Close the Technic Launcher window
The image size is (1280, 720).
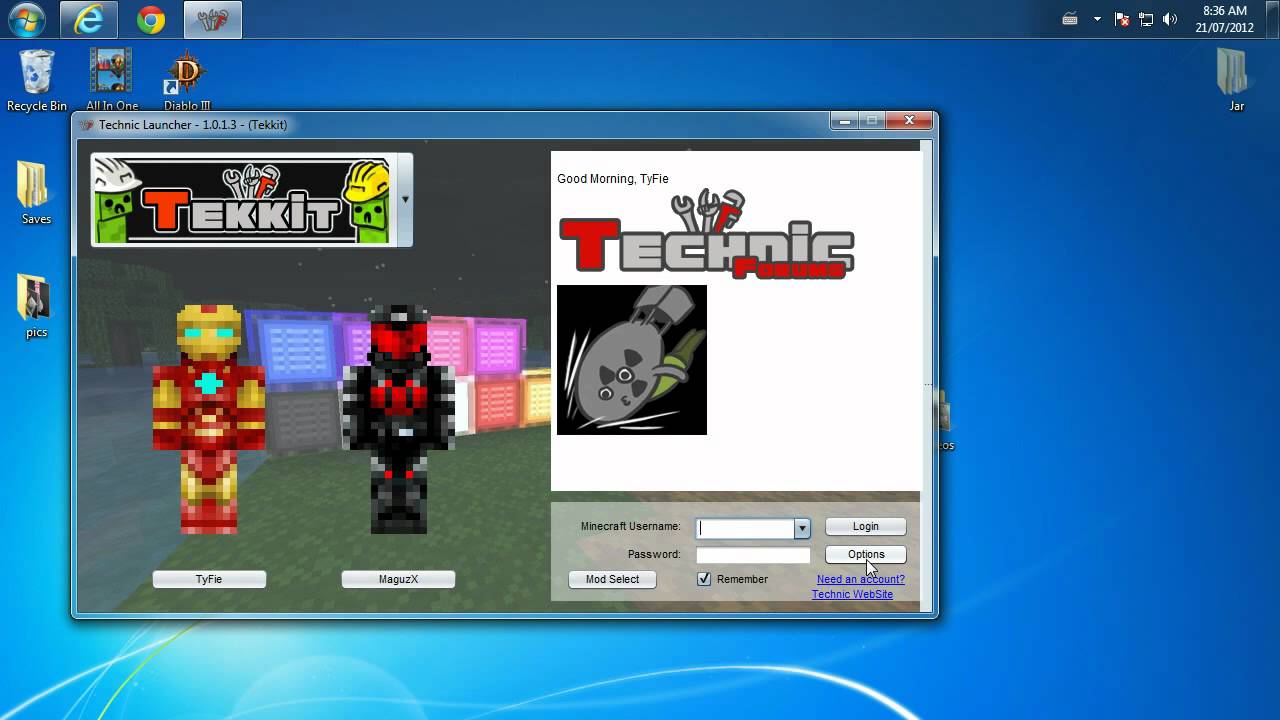pyautogui.click(x=909, y=120)
